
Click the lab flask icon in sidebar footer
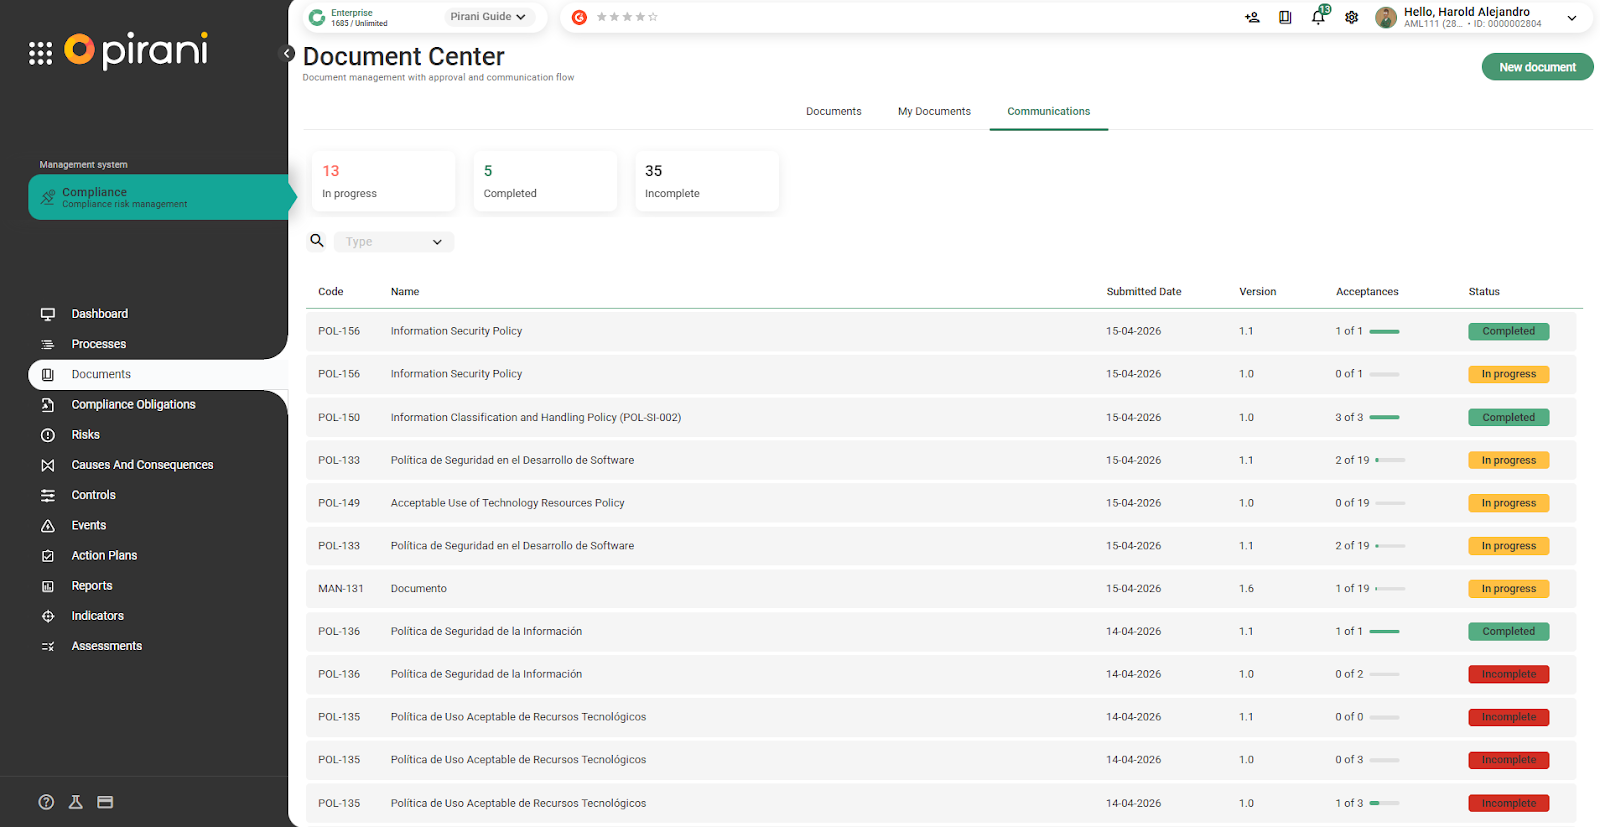coord(75,802)
